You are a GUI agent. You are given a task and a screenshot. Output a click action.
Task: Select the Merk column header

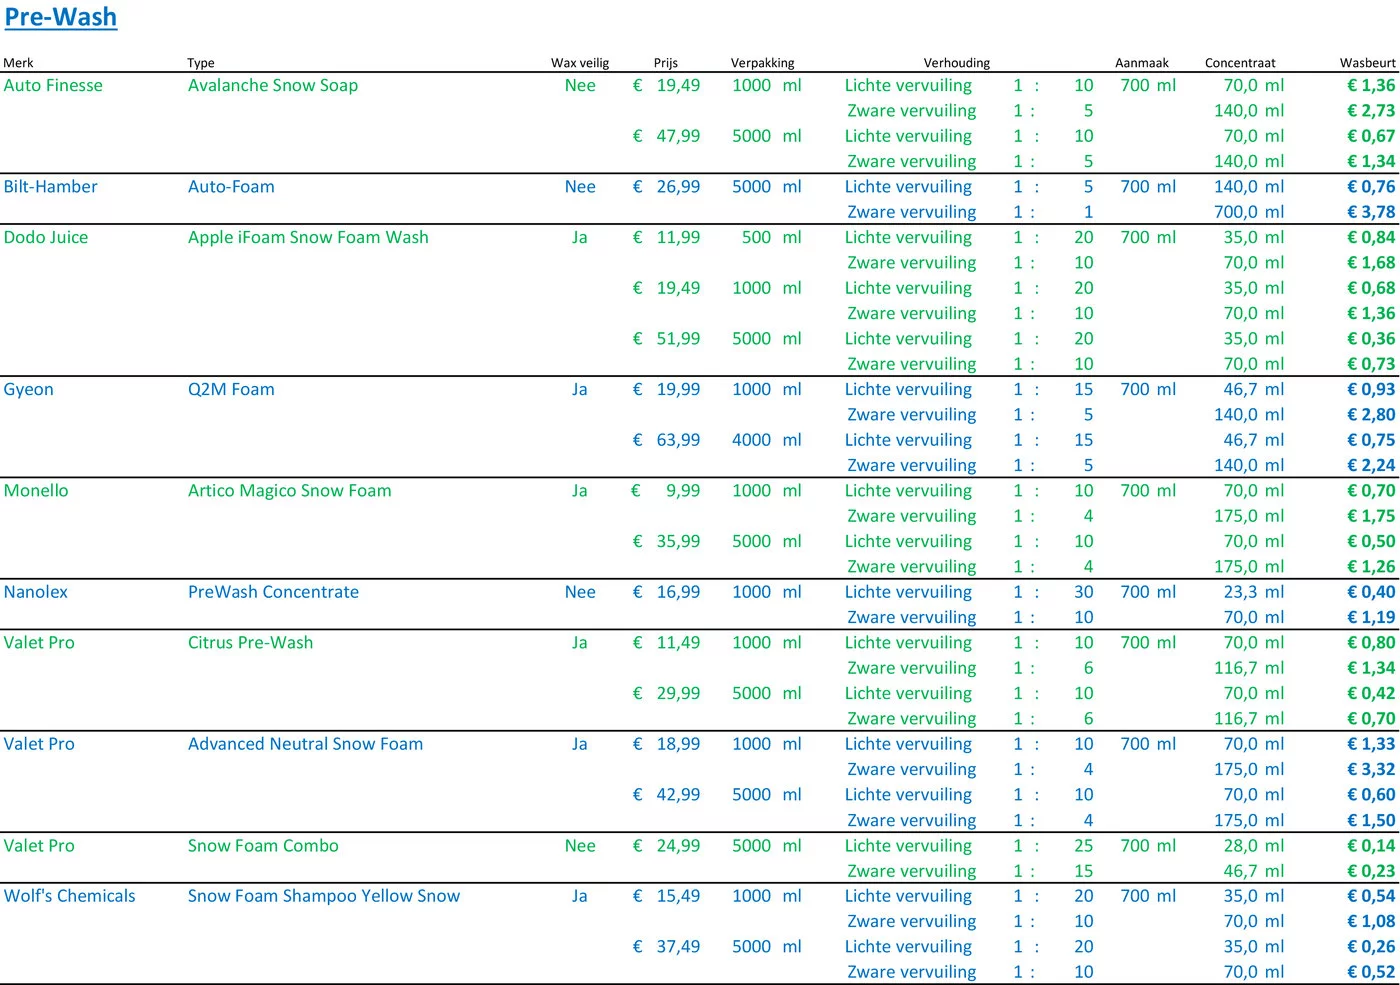18,62
